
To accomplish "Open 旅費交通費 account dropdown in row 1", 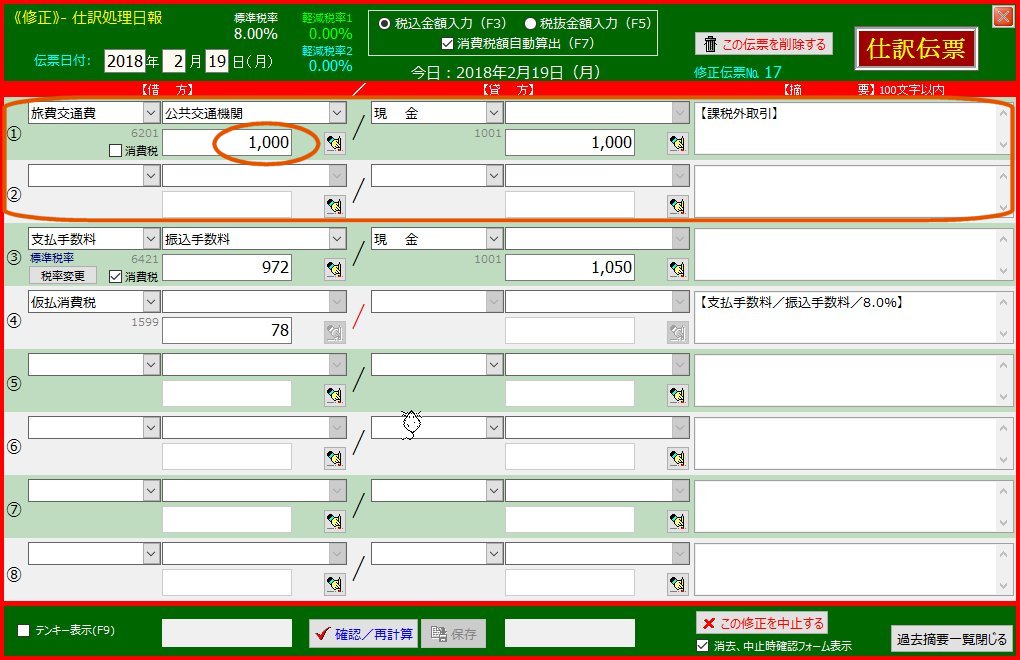I will (151, 113).
